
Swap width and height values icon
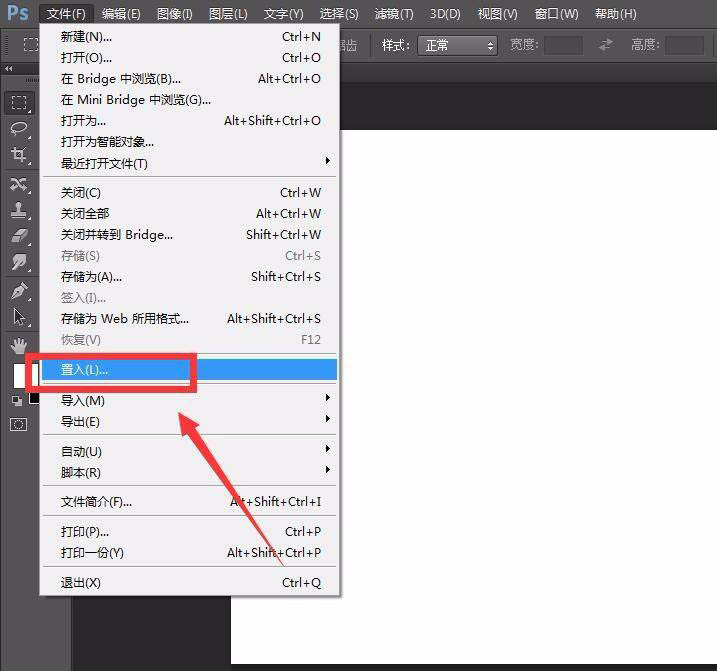(606, 45)
